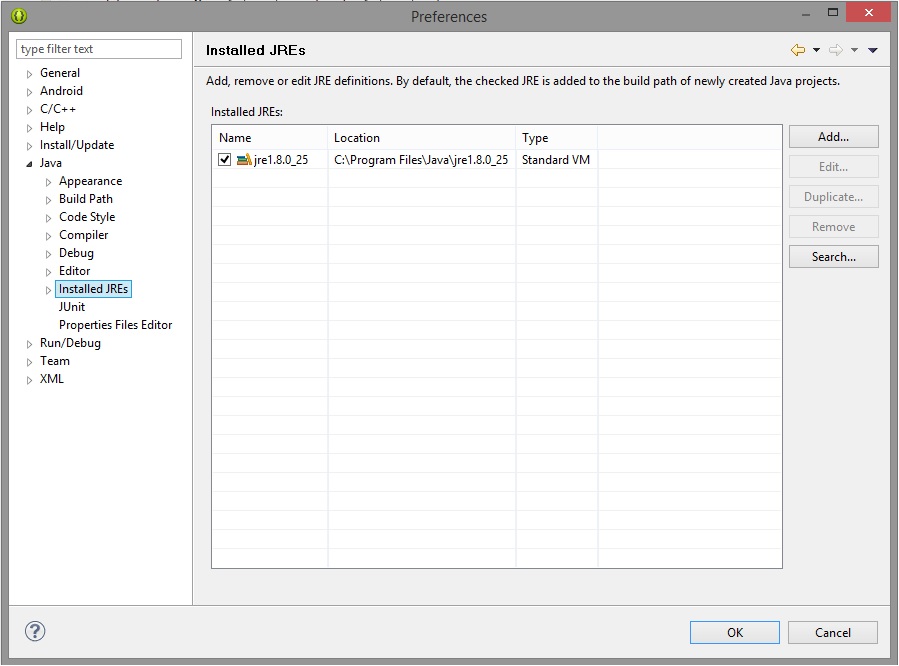Uncheck the jre1.8.0_25 checkbox
Image resolution: width=899 pixels, height=666 pixels.
(225, 160)
